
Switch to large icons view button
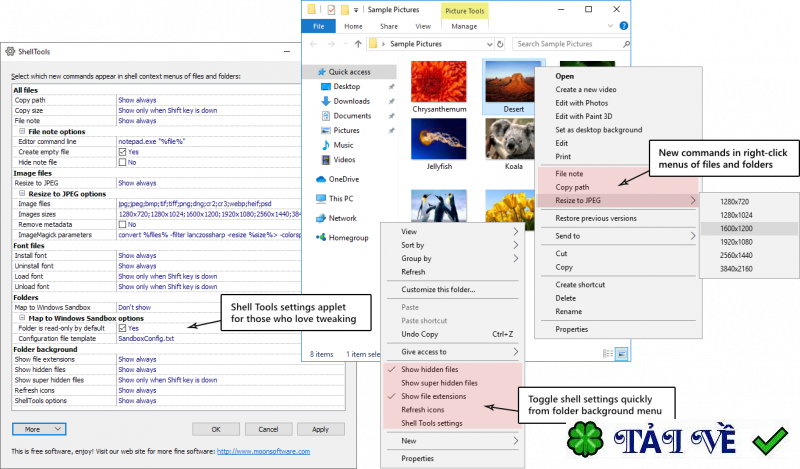click(x=621, y=353)
